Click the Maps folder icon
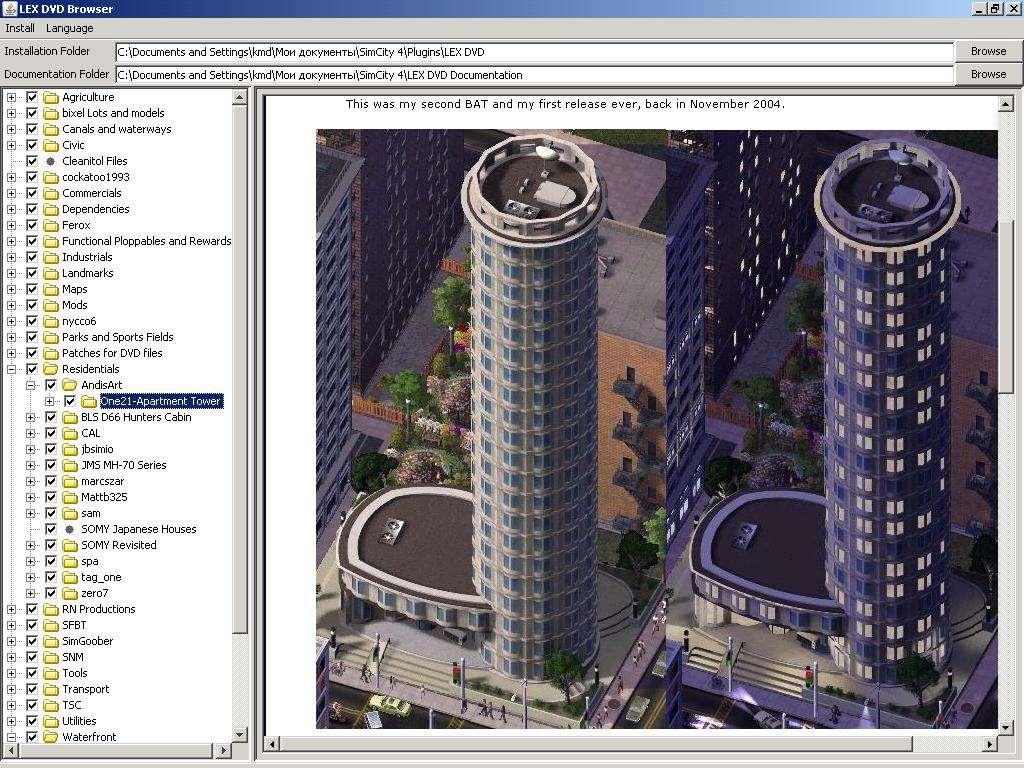 click(x=51, y=289)
